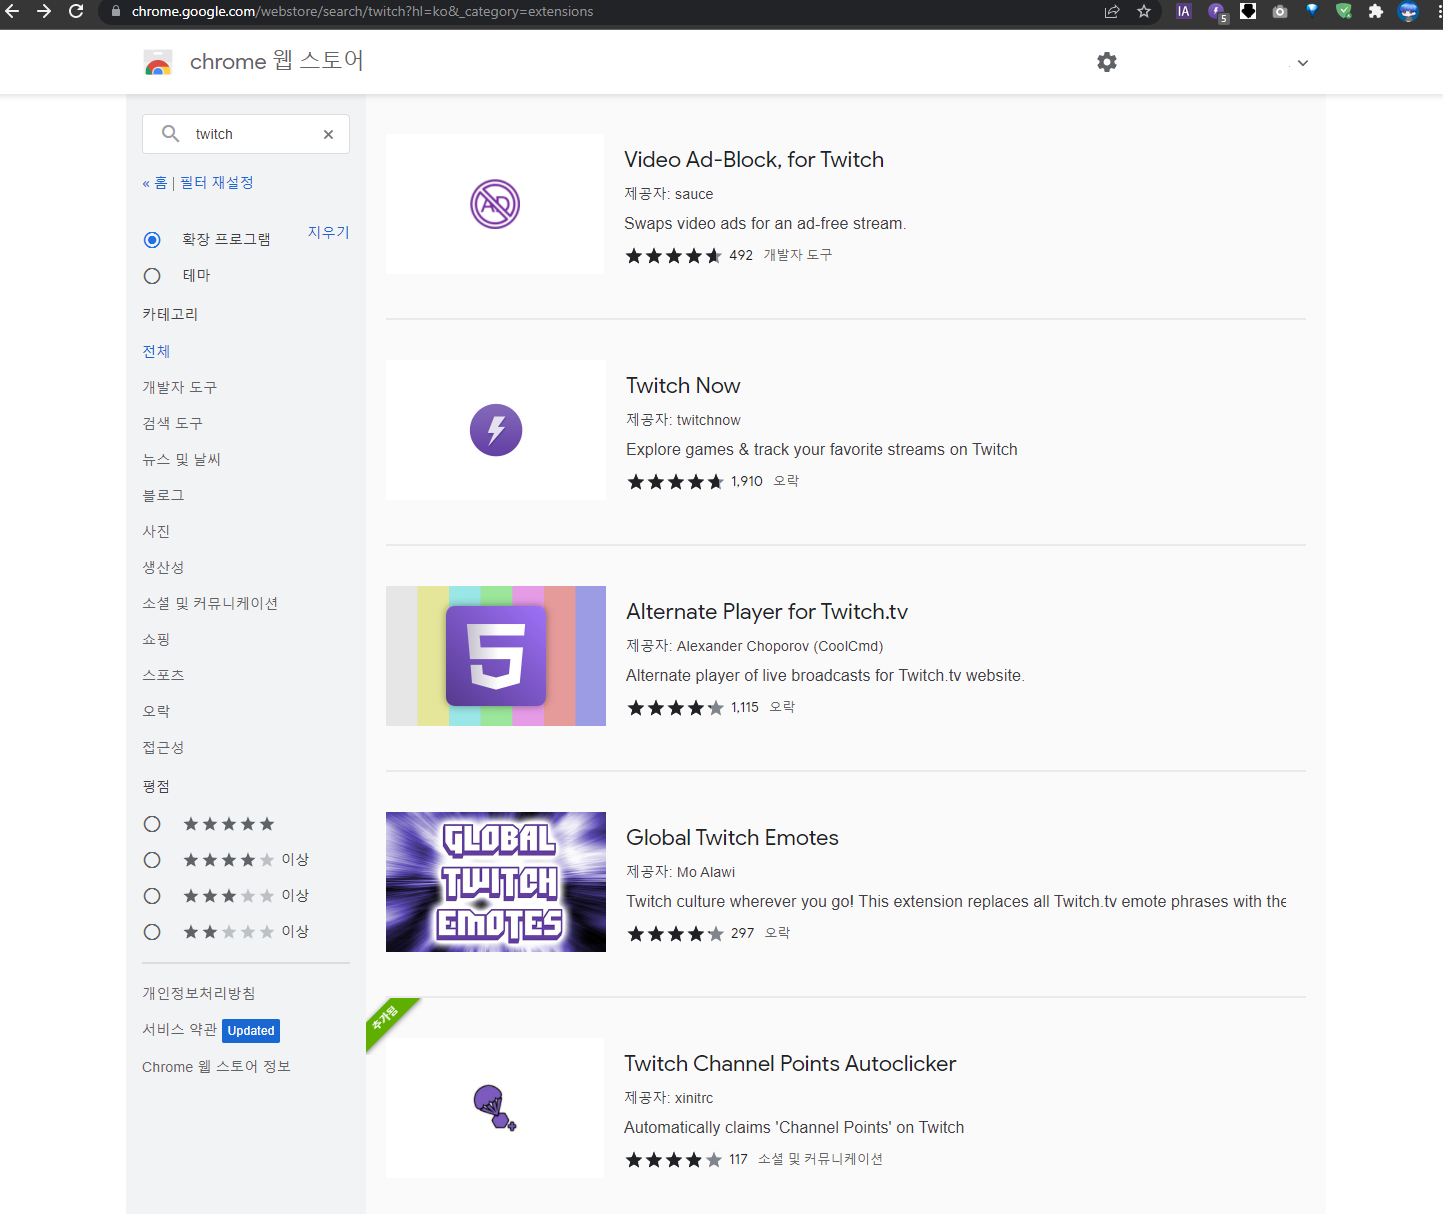Select the 생산성 category
This screenshot has height=1214, width=1443.
point(163,567)
